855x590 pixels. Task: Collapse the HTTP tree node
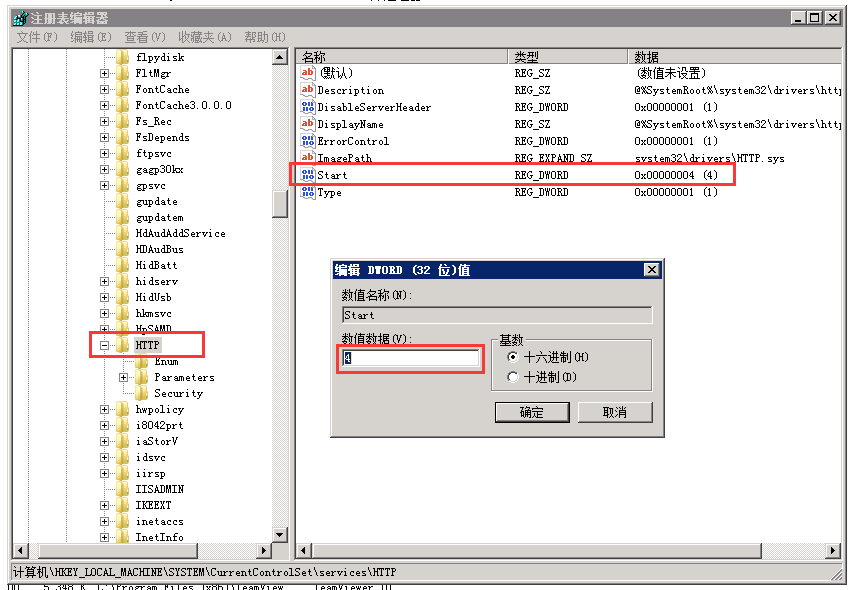point(104,345)
